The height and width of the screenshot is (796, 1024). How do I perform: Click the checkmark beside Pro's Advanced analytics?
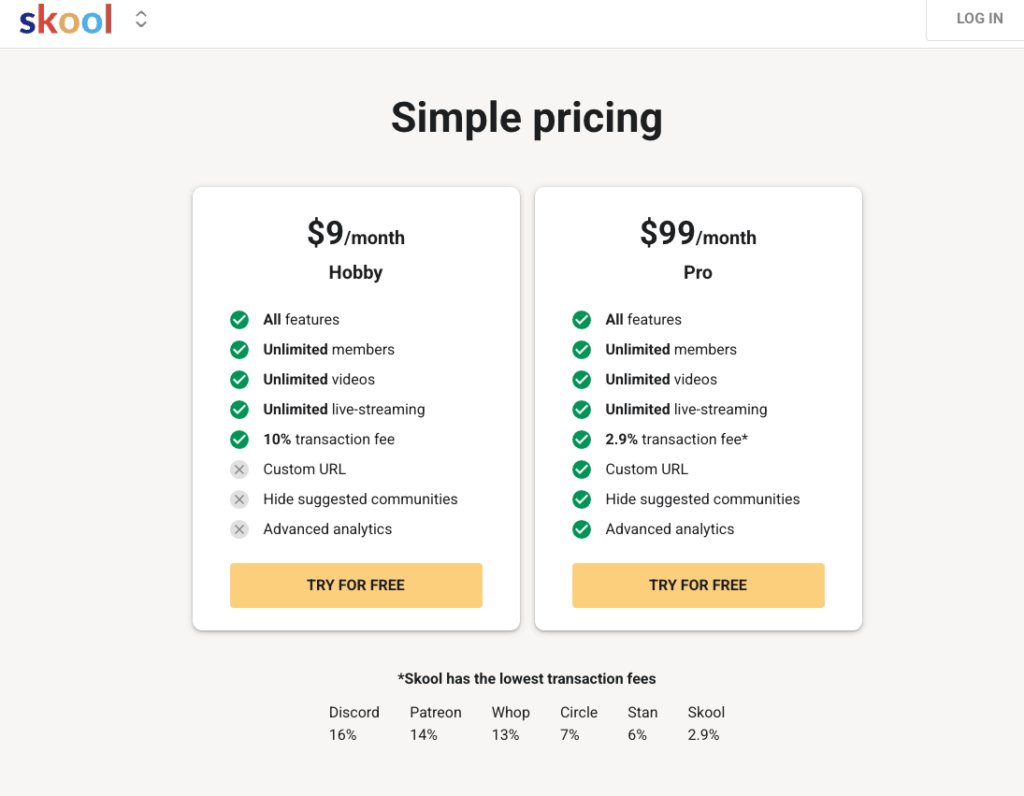pyautogui.click(x=581, y=529)
